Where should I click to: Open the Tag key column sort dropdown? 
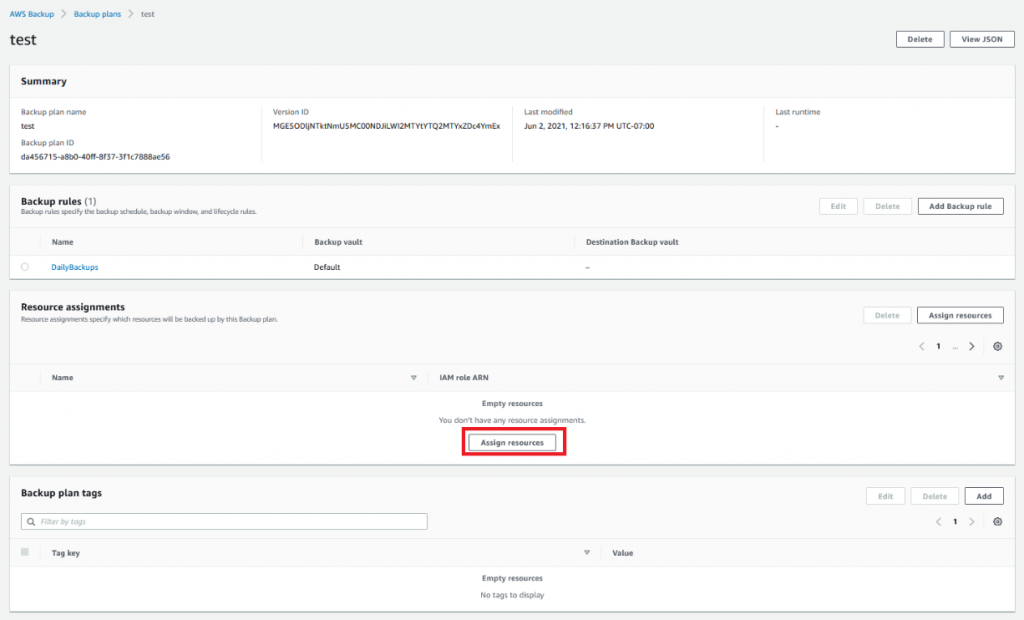click(x=588, y=552)
